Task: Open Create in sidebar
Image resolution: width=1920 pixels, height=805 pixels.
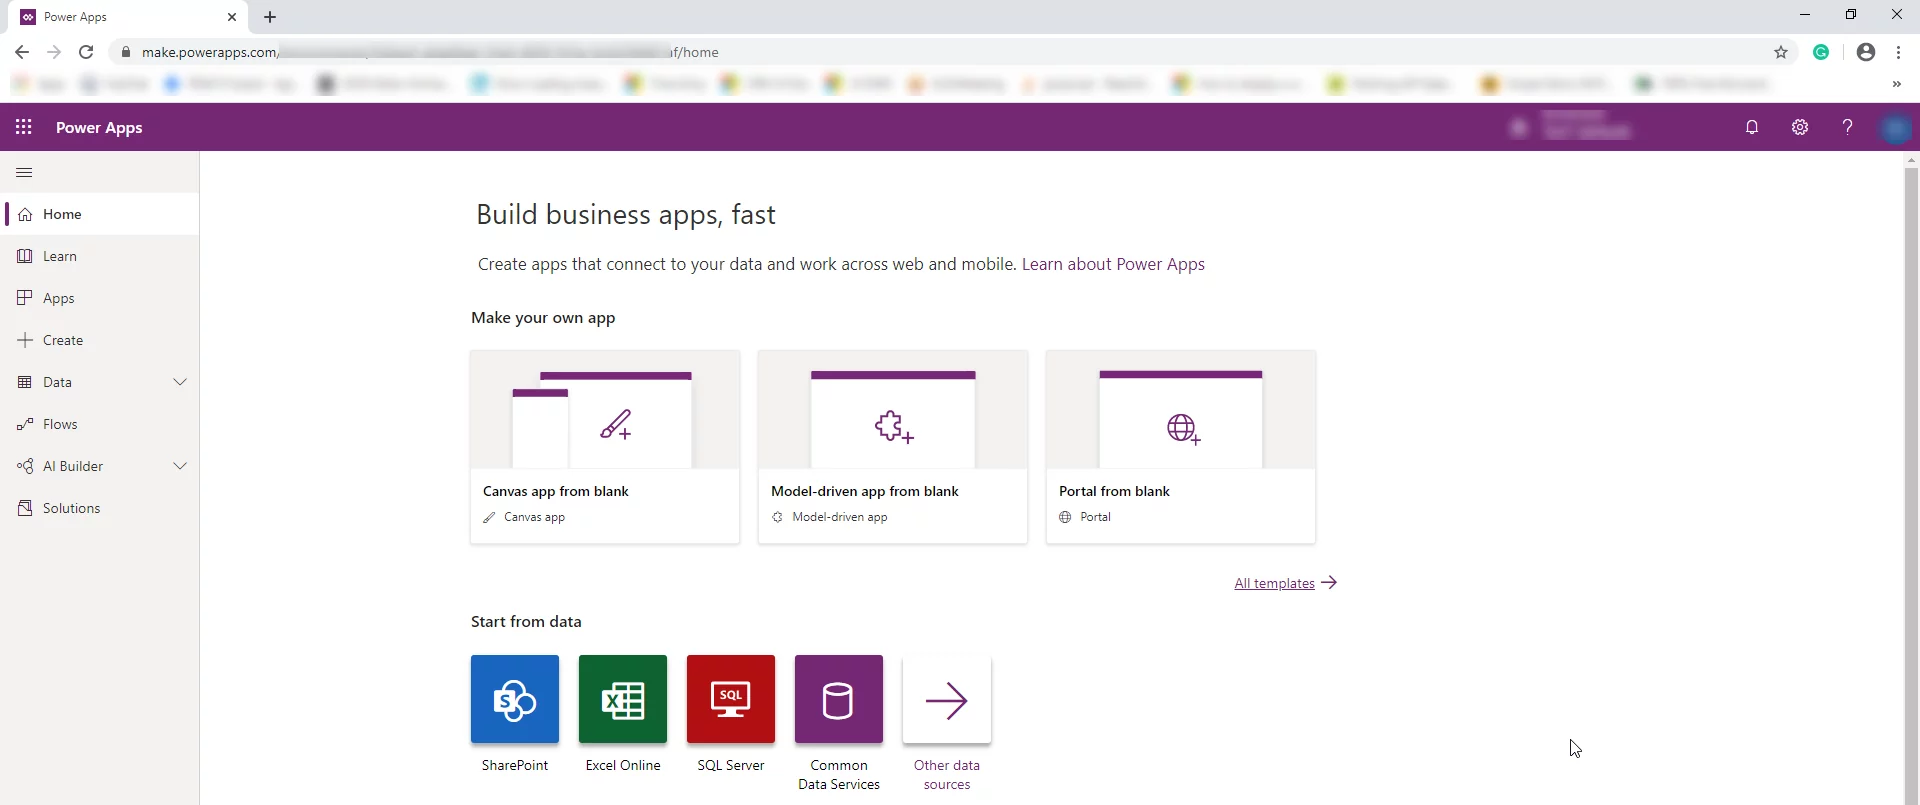Action: 100,340
